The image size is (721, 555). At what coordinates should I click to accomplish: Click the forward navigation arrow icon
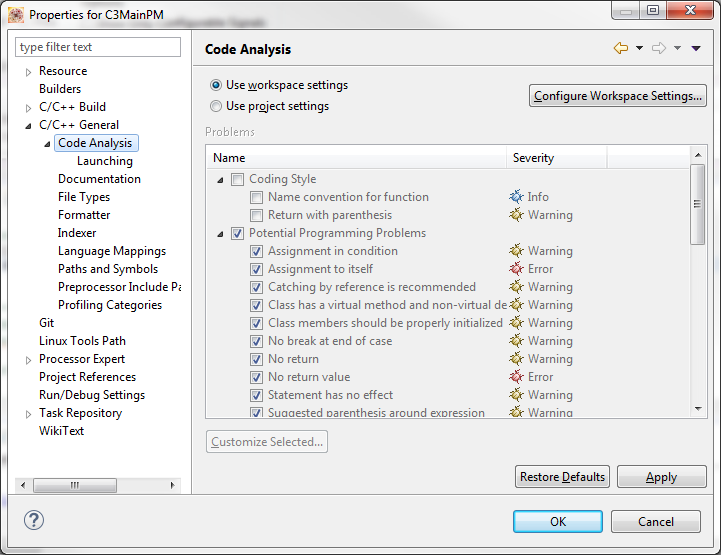pyautogui.click(x=659, y=49)
